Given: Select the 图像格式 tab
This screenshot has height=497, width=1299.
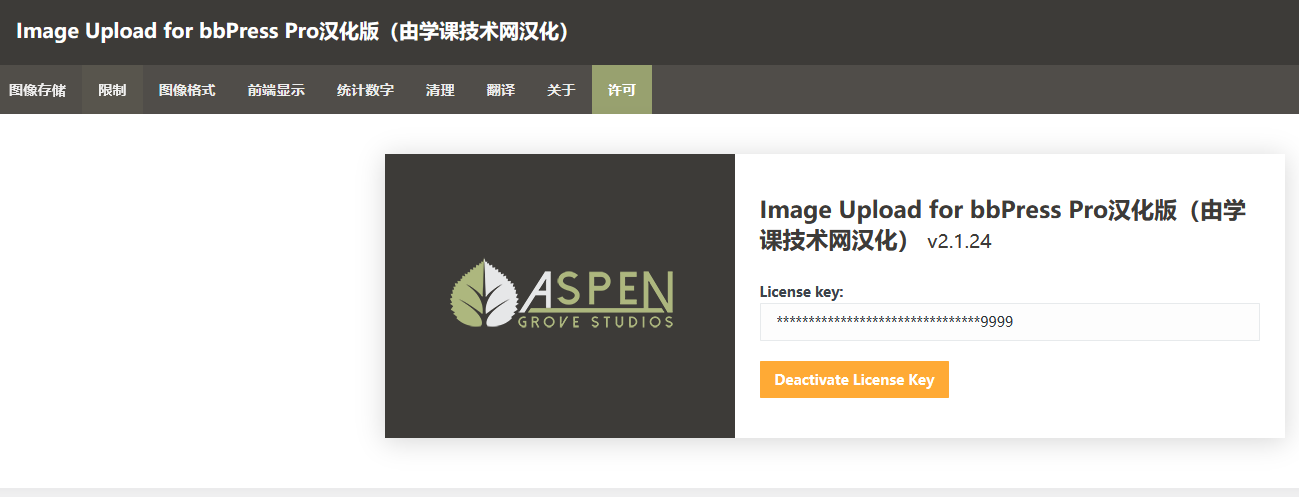Looking at the screenshot, I should [187, 90].
